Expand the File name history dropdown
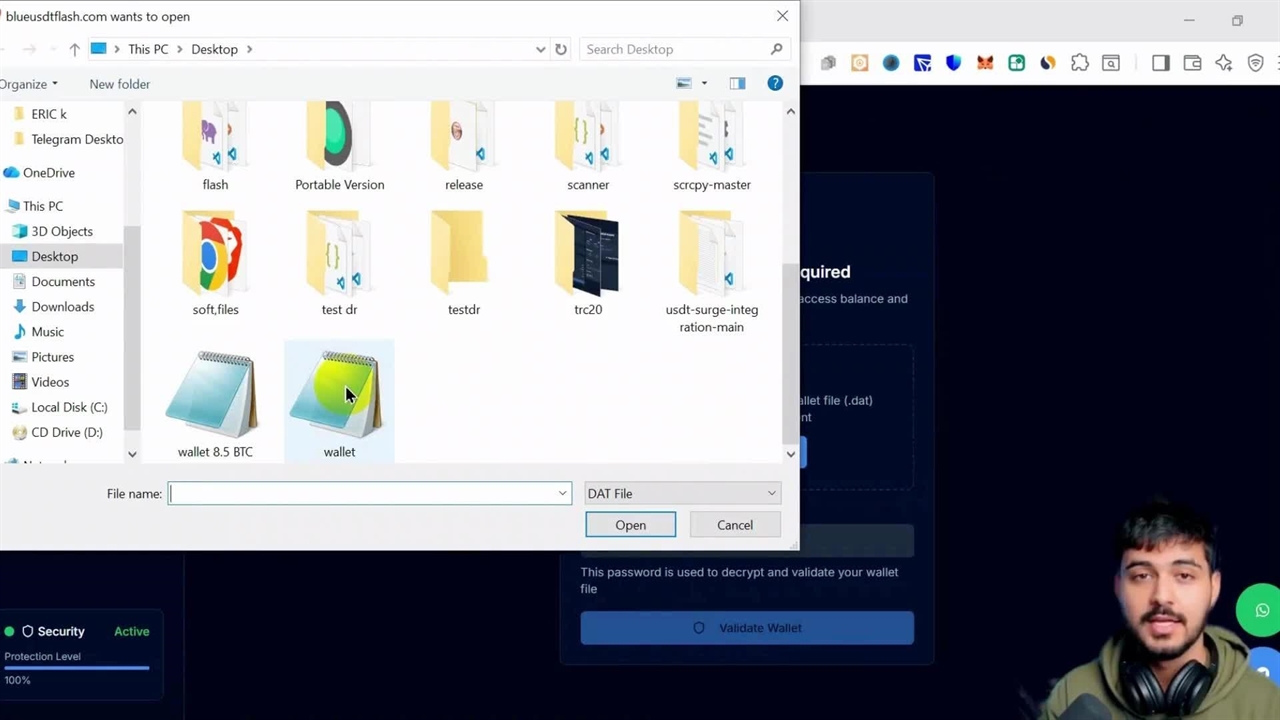The width and height of the screenshot is (1280, 720). 562,493
